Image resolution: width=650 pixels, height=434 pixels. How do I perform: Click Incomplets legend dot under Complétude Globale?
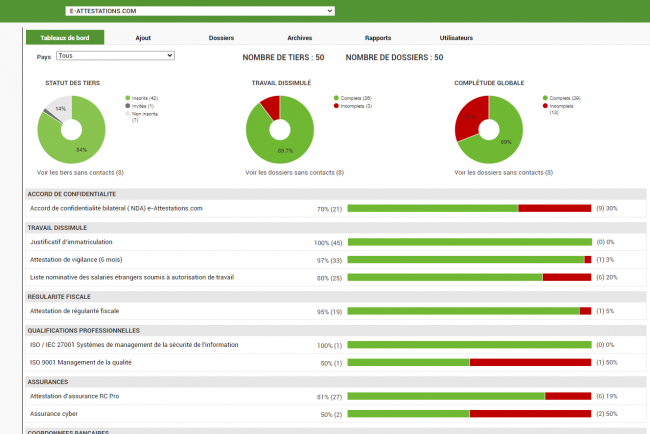coord(545,106)
